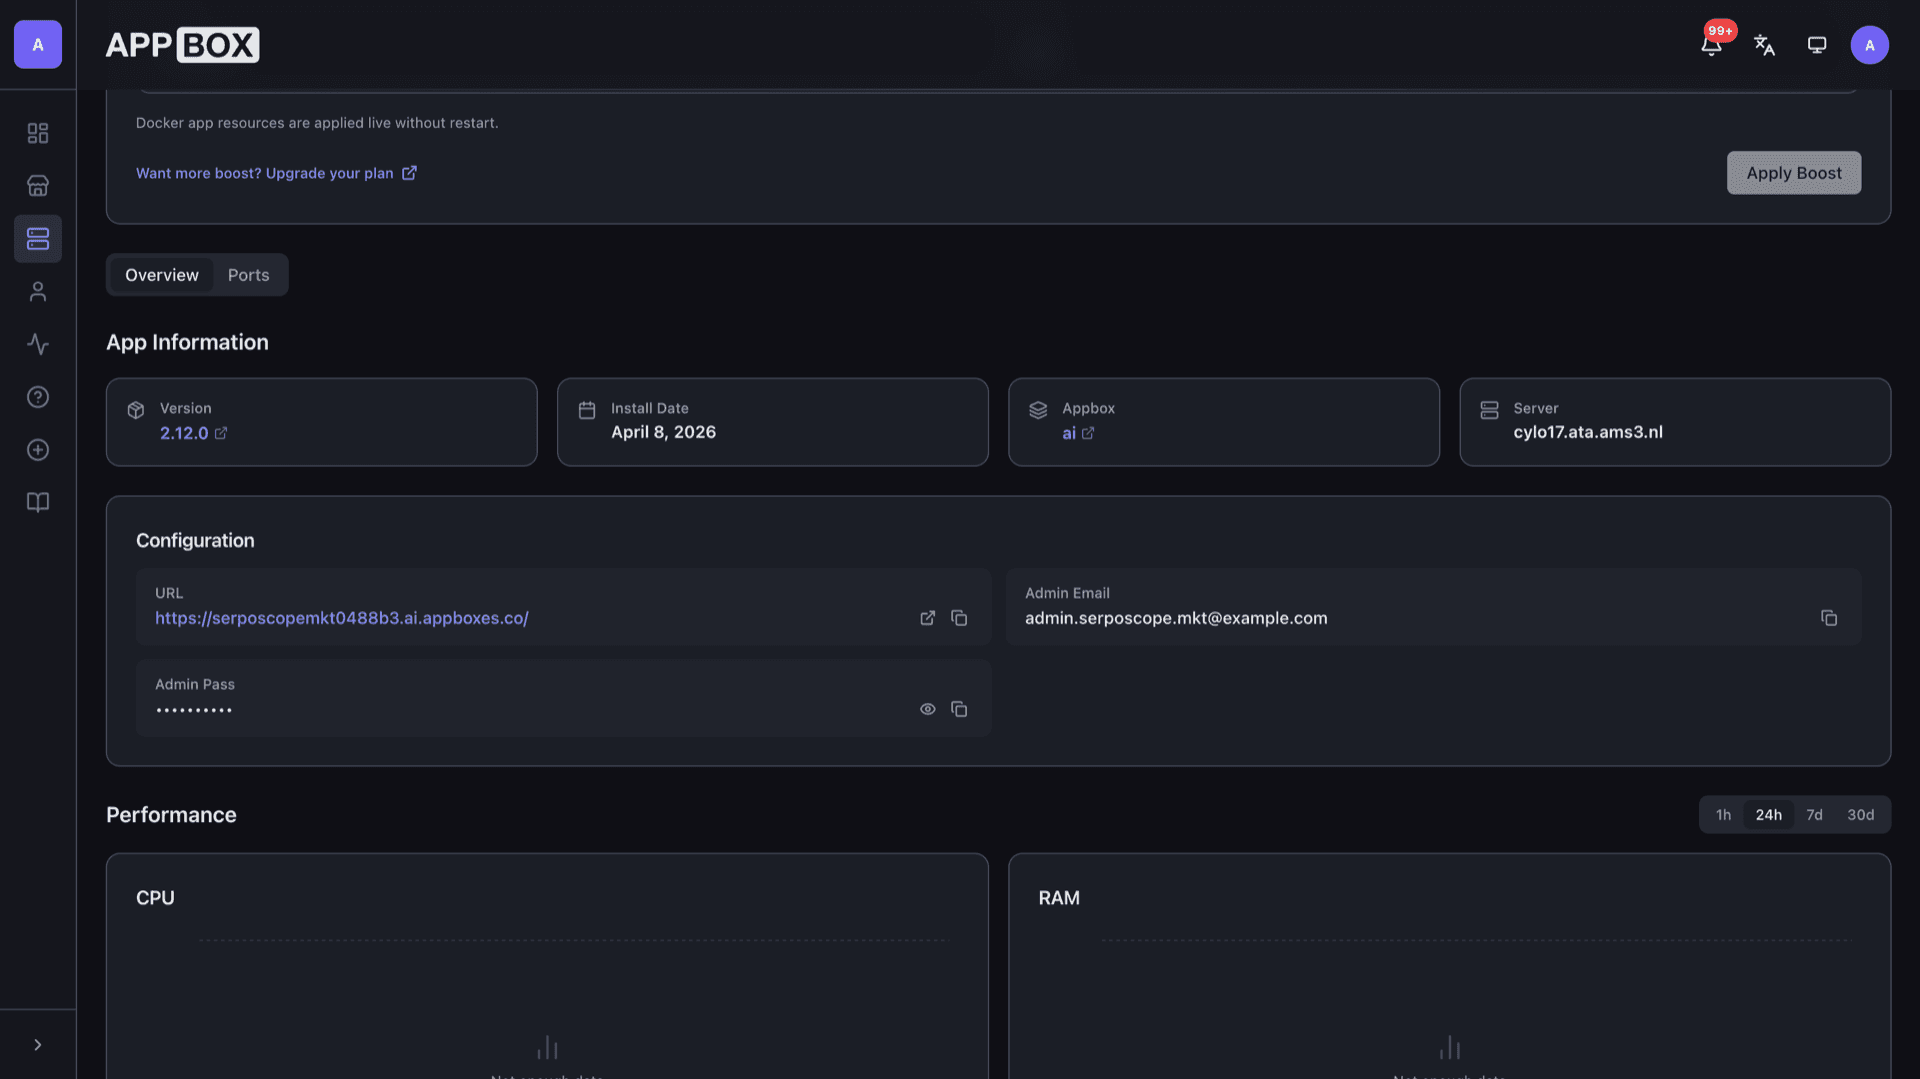Screen dimensions: 1920x1079
Task: Click the Server card icon
Action: pos(1489,410)
